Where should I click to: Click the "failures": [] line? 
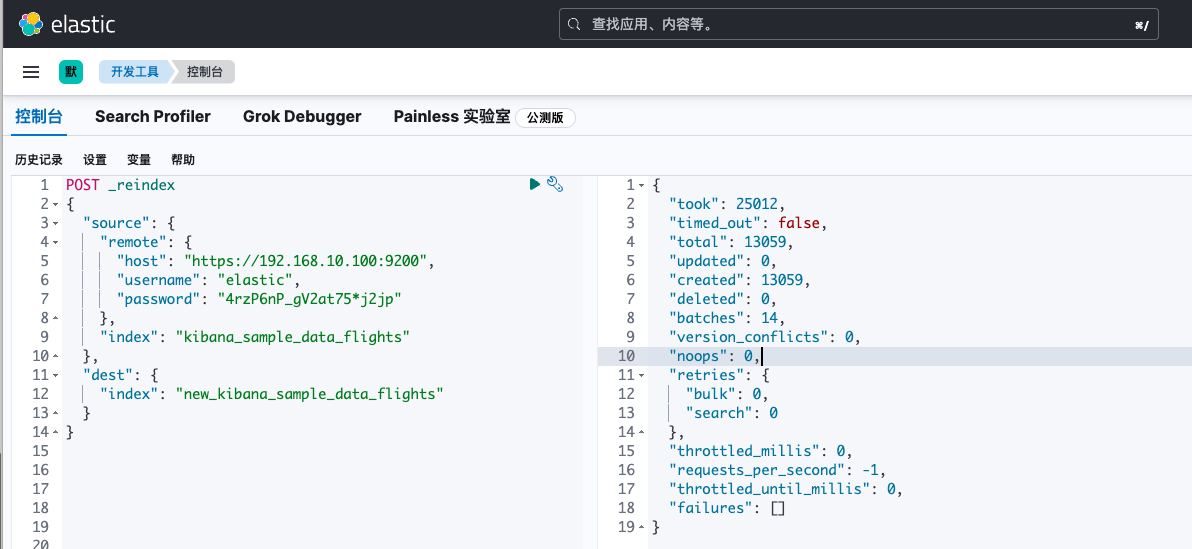[x=726, y=508]
